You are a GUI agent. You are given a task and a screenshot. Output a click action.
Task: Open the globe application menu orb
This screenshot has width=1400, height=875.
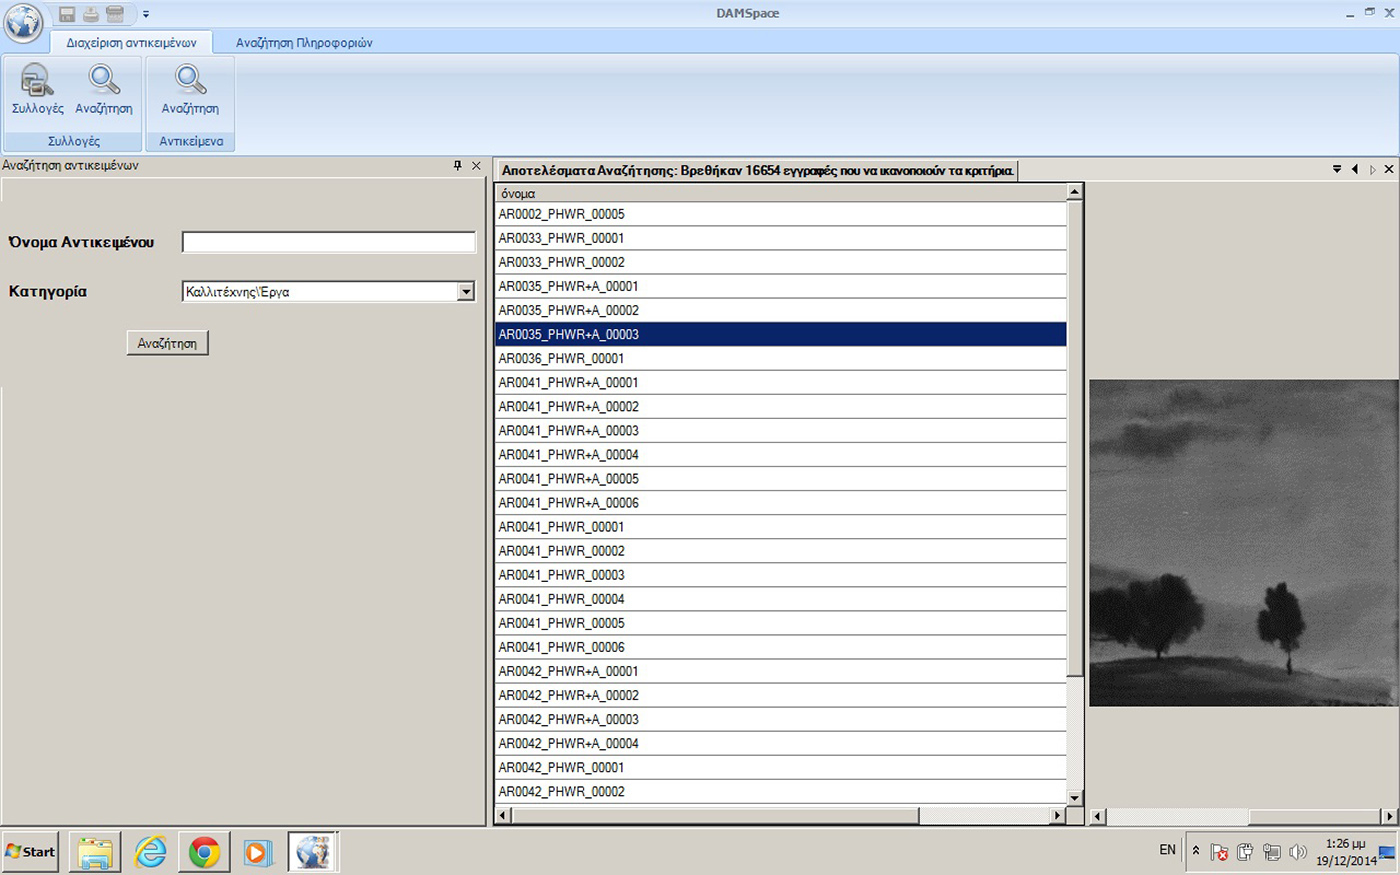point(23,22)
